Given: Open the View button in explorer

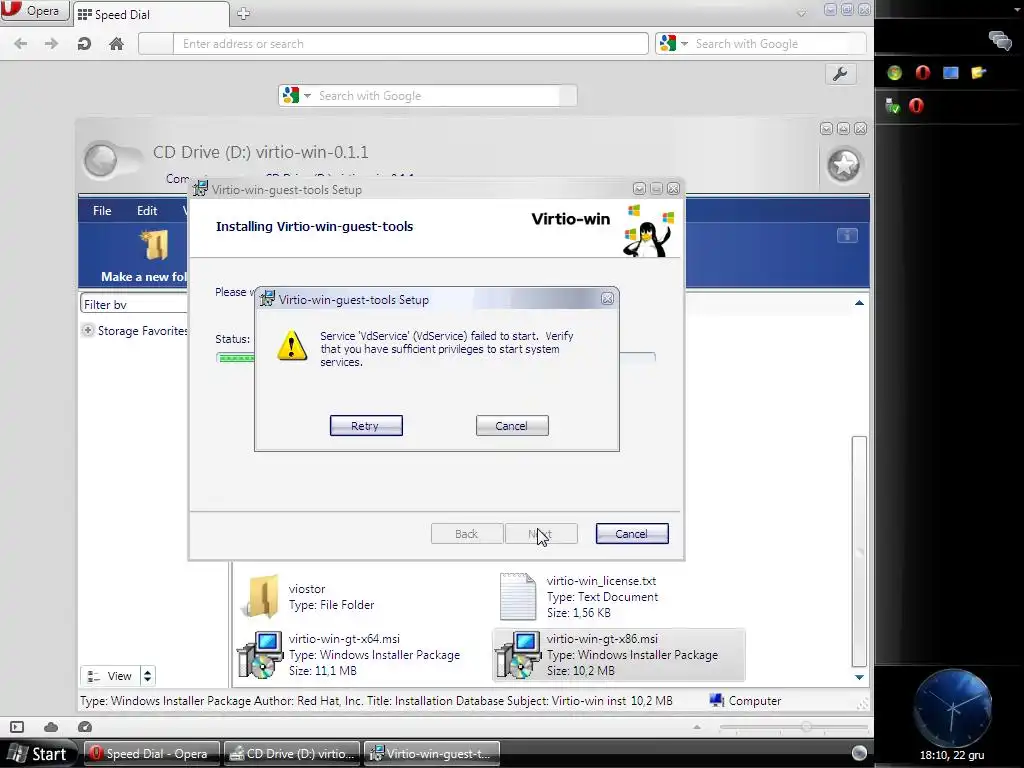Looking at the screenshot, I should click(110, 676).
